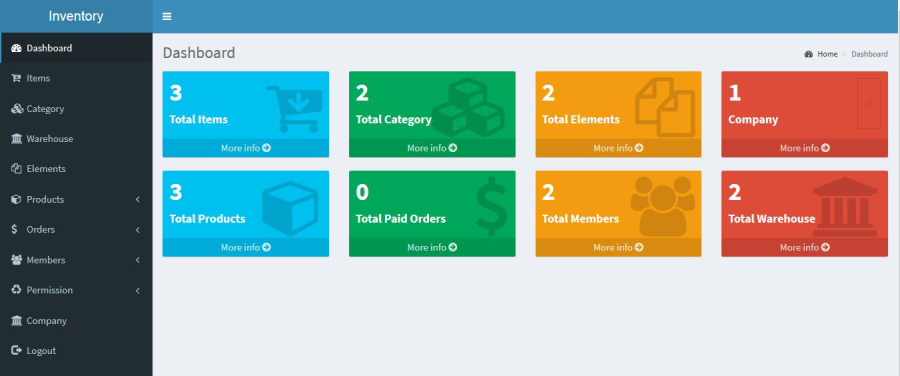Click Logout in the sidebar
This screenshot has height=376, width=900.
point(76,351)
